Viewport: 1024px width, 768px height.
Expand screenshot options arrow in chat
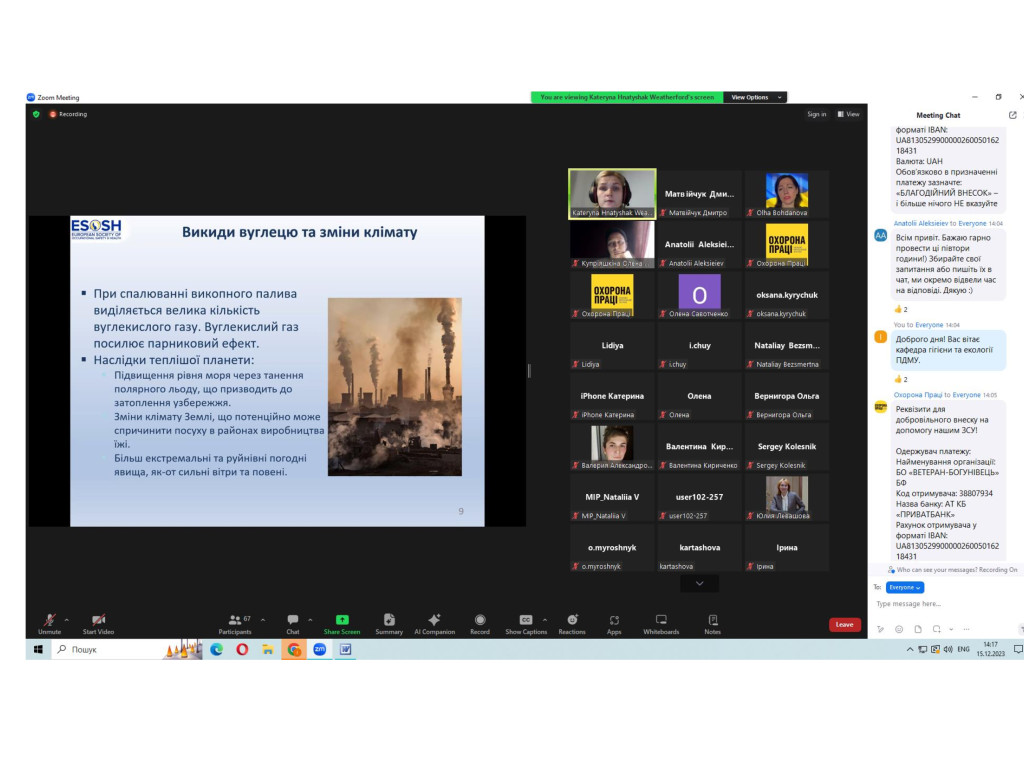pyautogui.click(x=951, y=629)
